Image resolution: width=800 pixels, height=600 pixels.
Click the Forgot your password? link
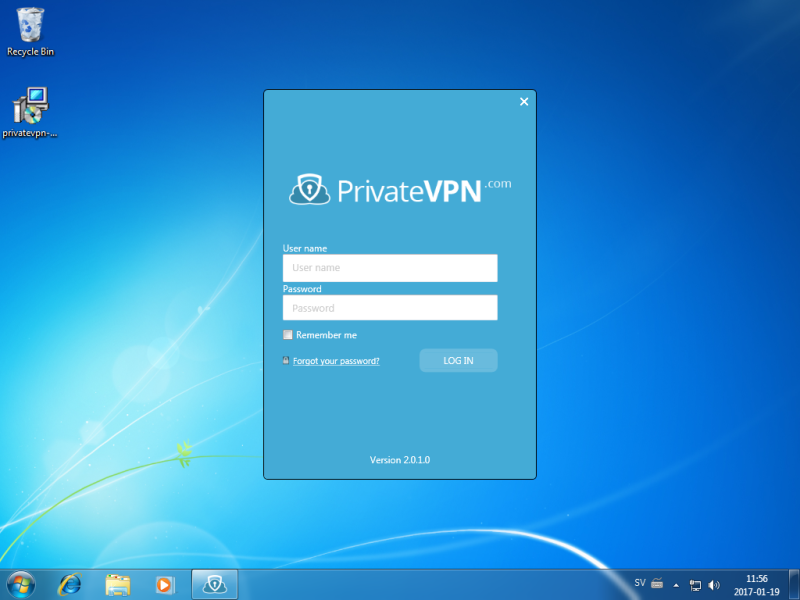click(x=336, y=361)
